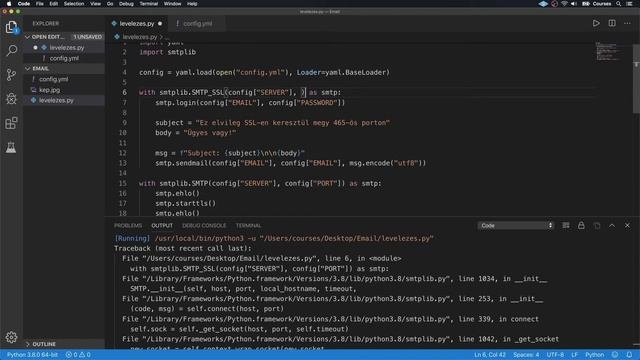The image size is (640, 360).
Task: Open the Search view in activity bar
Action: click(11, 51)
